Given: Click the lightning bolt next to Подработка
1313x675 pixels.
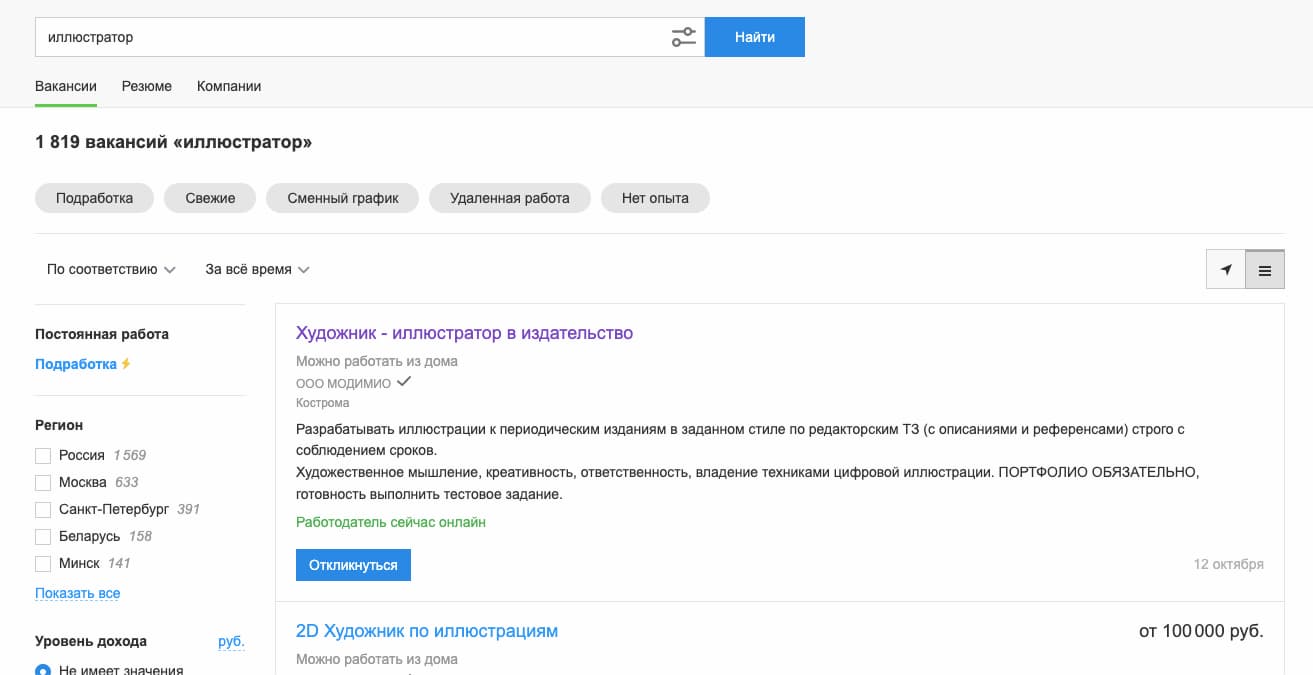Looking at the screenshot, I should pos(126,364).
